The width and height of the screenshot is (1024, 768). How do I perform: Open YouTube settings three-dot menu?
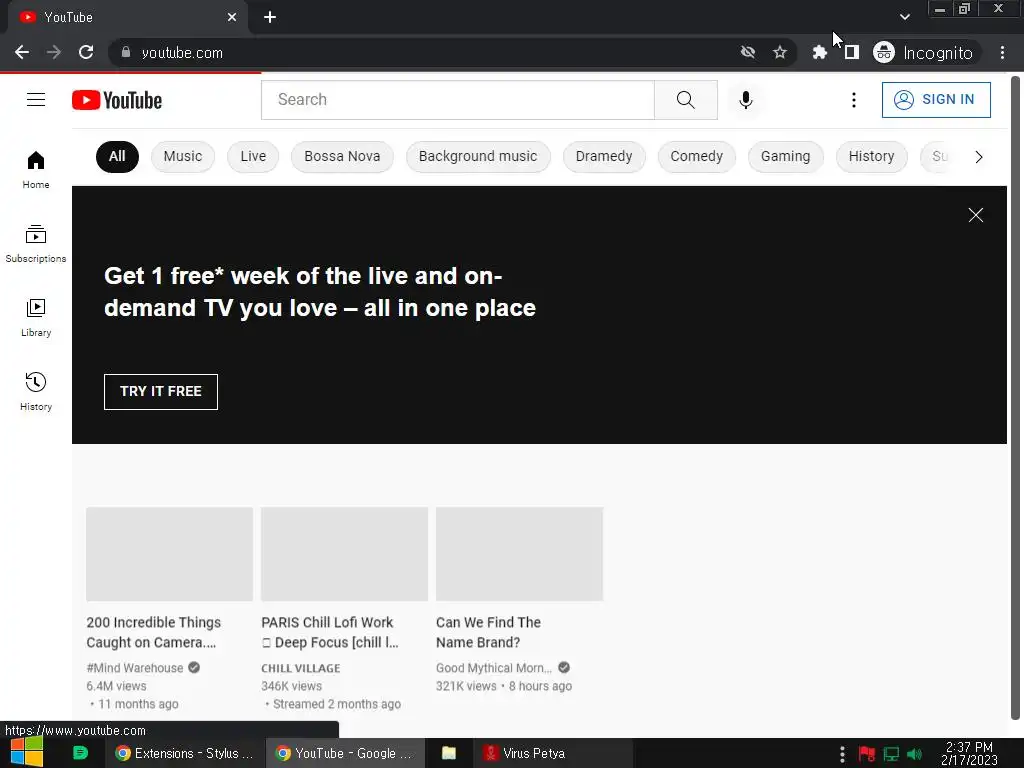[854, 100]
